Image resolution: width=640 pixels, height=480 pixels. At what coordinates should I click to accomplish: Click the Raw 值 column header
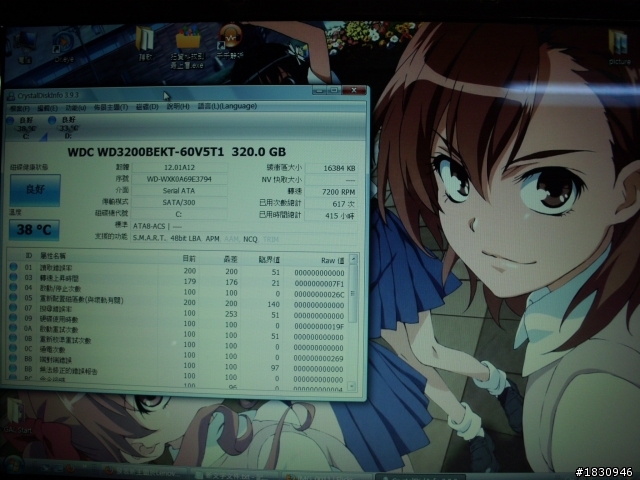pyautogui.click(x=333, y=260)
